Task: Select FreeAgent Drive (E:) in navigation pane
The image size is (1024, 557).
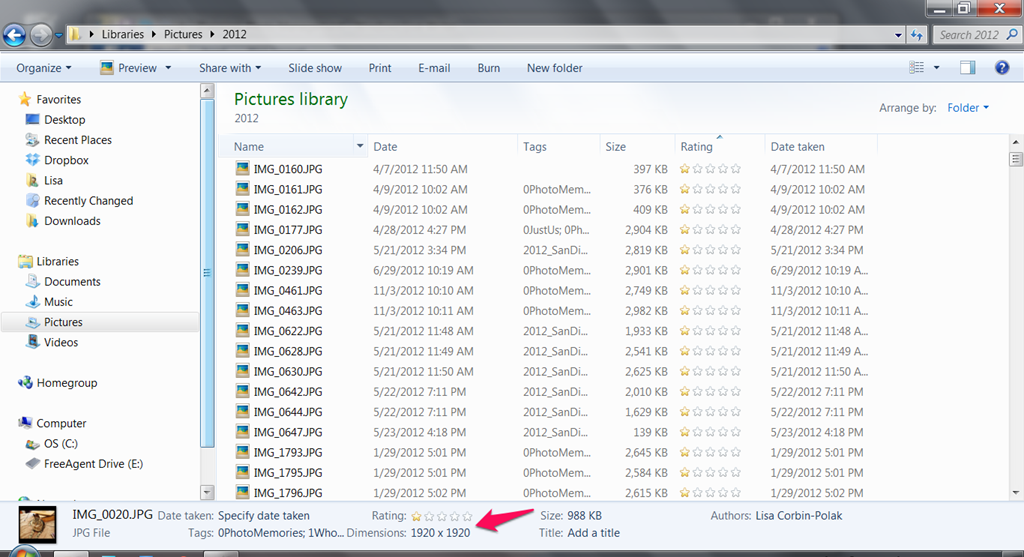Action: click(x=93, y=464)
